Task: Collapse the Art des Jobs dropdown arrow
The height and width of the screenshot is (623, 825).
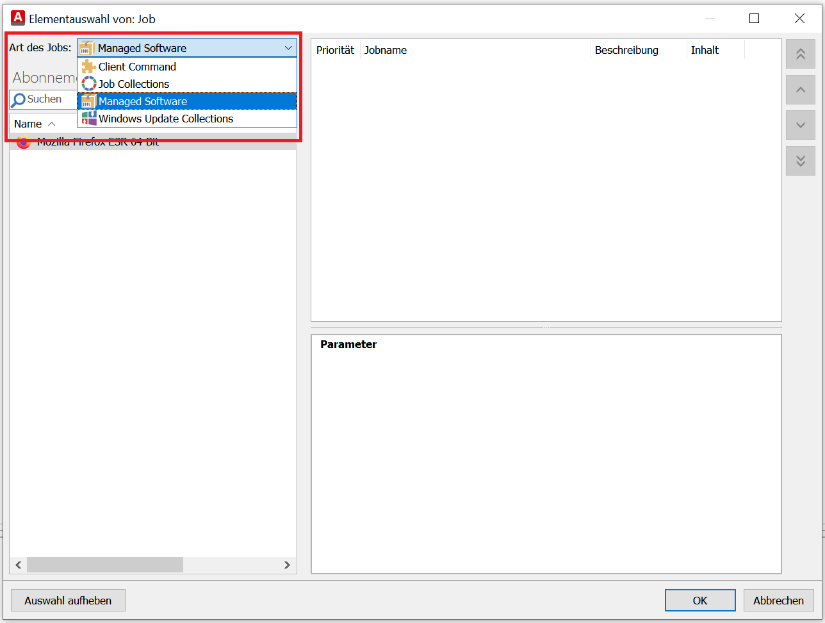Action: (x=288, y=48)
